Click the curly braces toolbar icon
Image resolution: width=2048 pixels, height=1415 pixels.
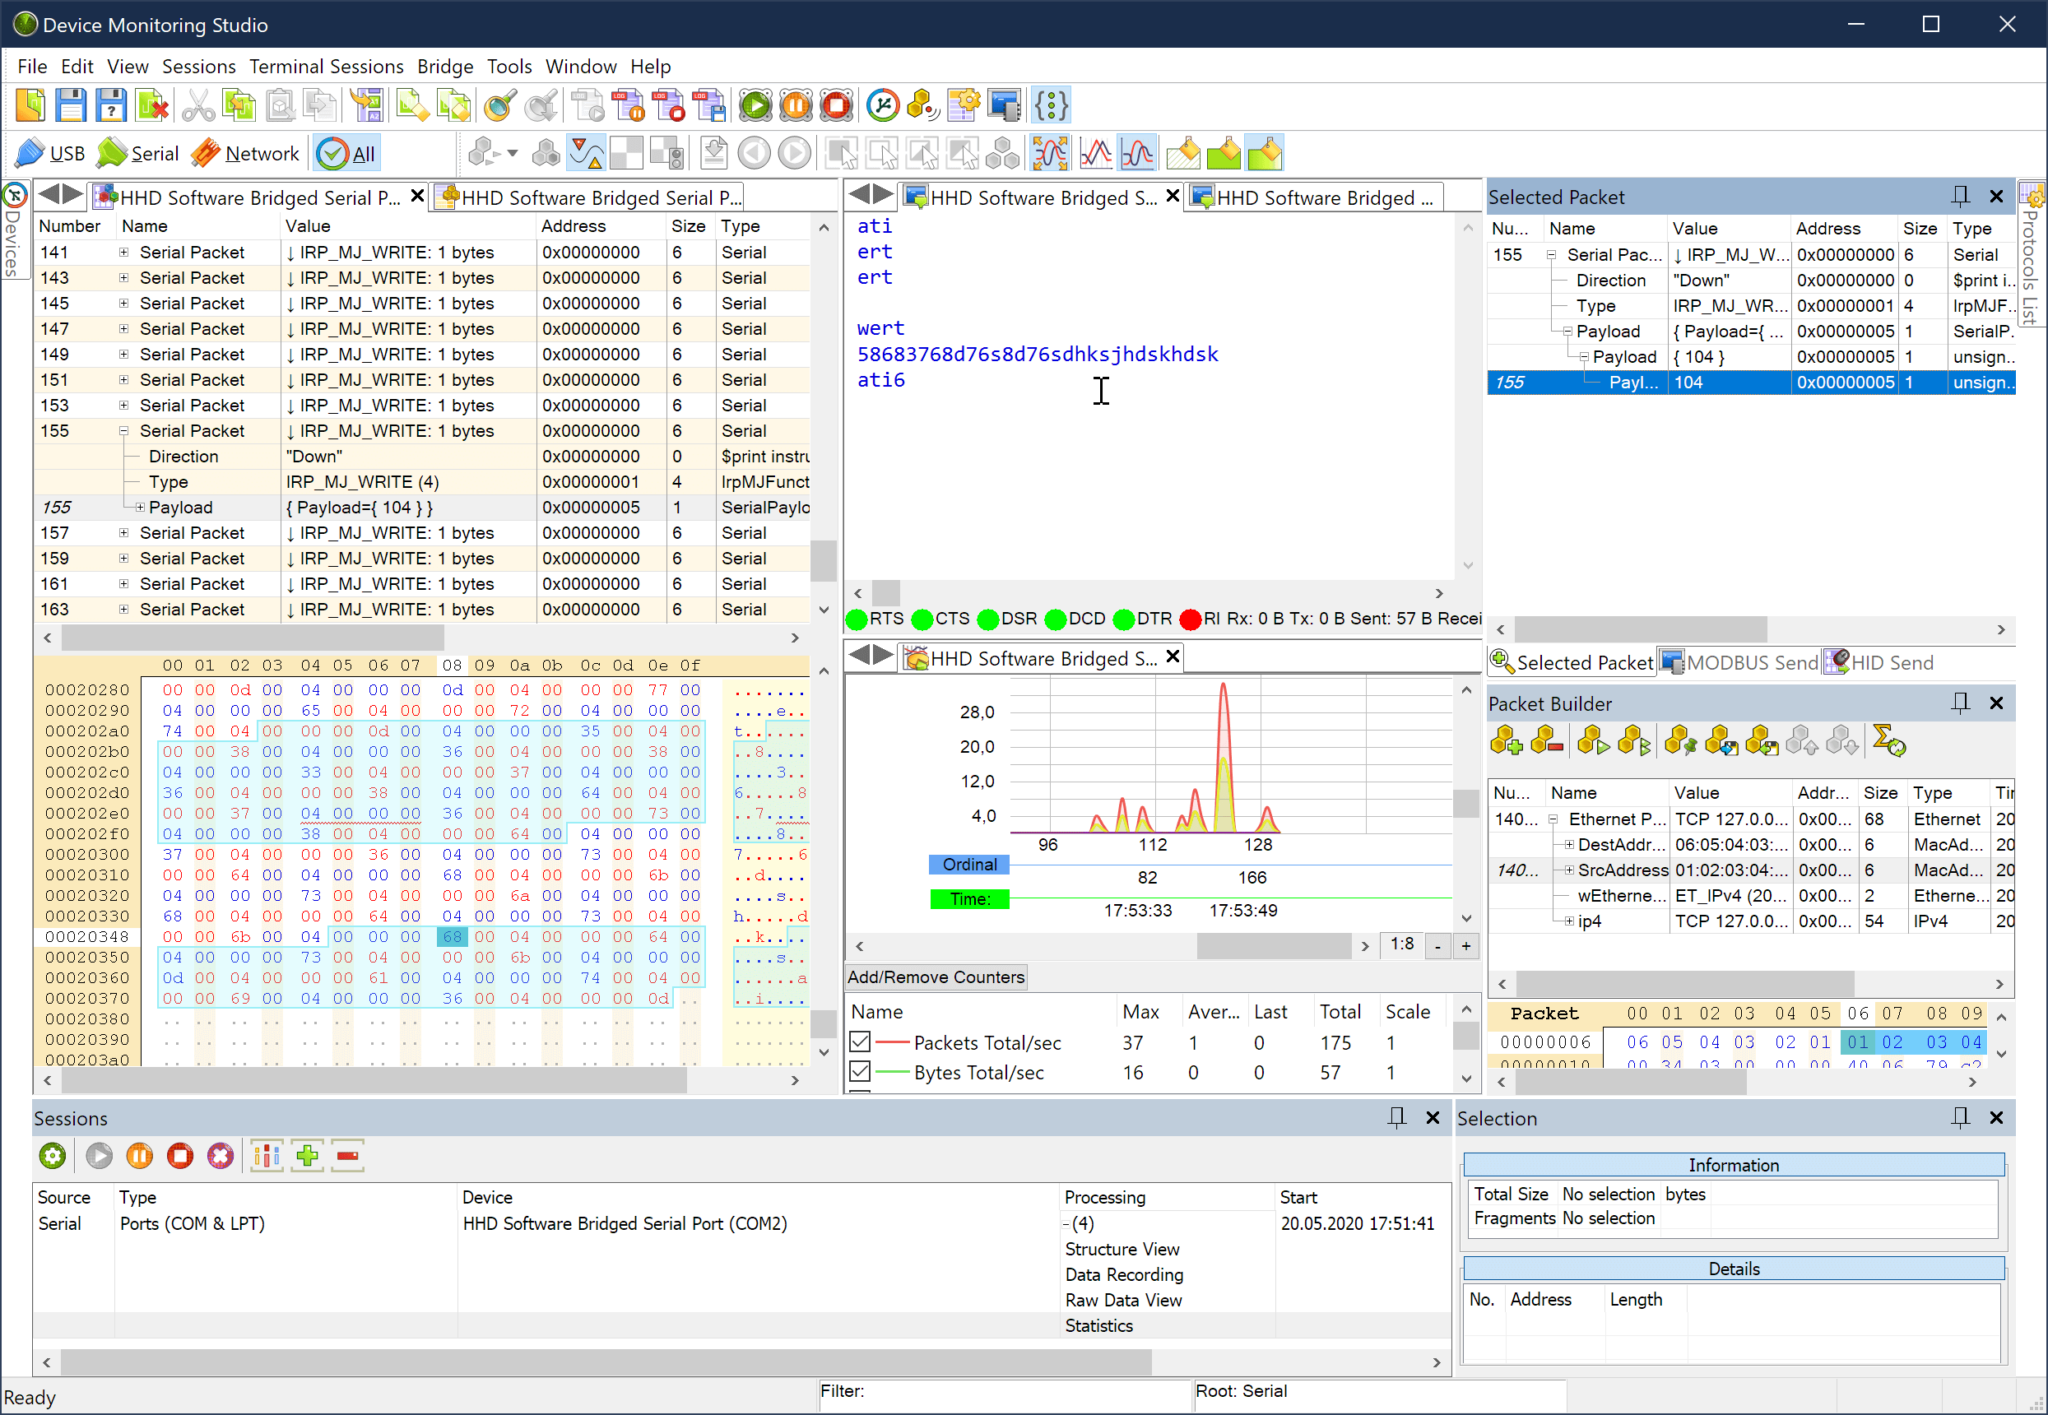1051,105
